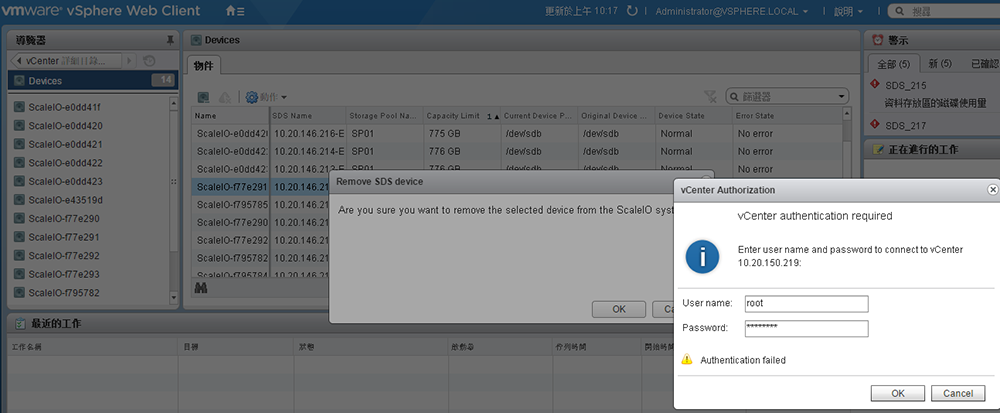Focus the User name field

pos(806,303)
